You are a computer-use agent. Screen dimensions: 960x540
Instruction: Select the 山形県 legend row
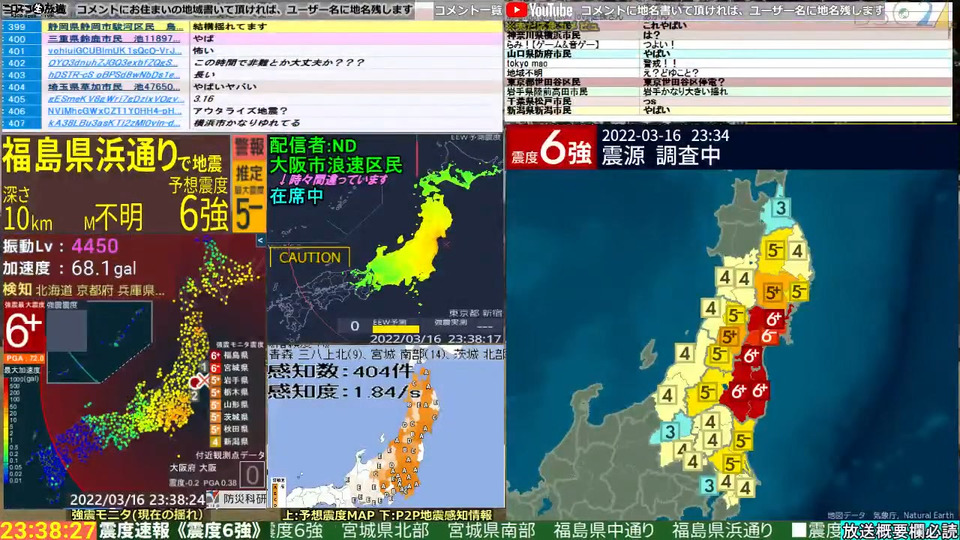tap(231, 404)
